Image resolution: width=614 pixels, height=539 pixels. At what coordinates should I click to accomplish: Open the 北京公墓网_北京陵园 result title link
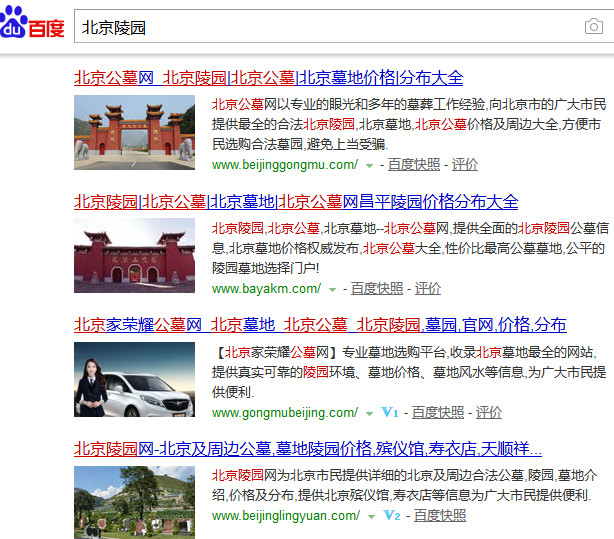point(268,78)
